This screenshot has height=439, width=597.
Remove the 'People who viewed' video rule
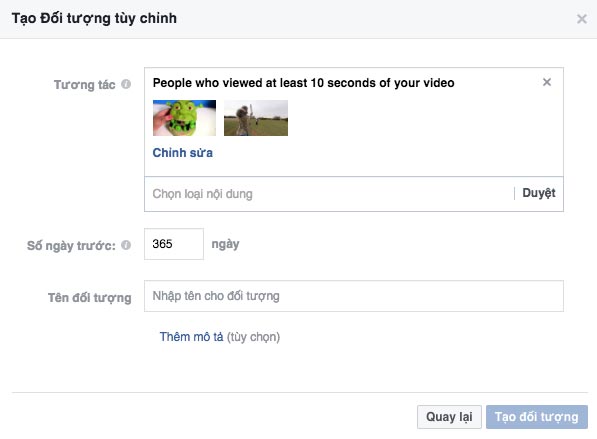547,82
